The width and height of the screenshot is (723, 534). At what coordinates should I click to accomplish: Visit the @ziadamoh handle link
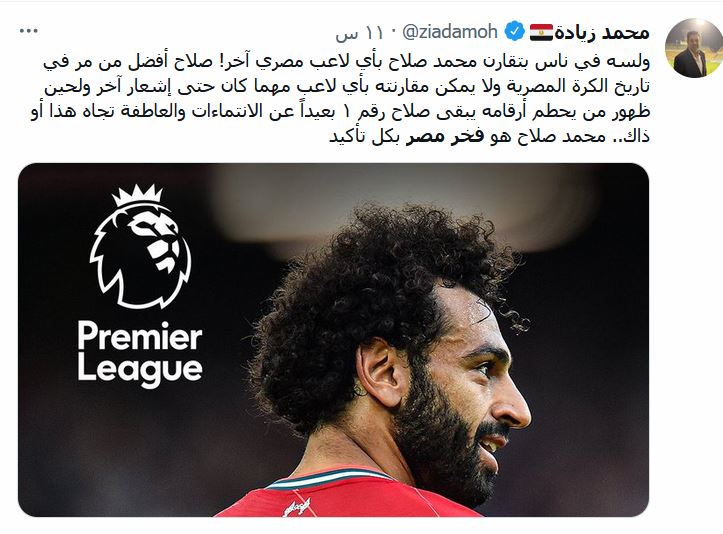click(x=450, y=32)
